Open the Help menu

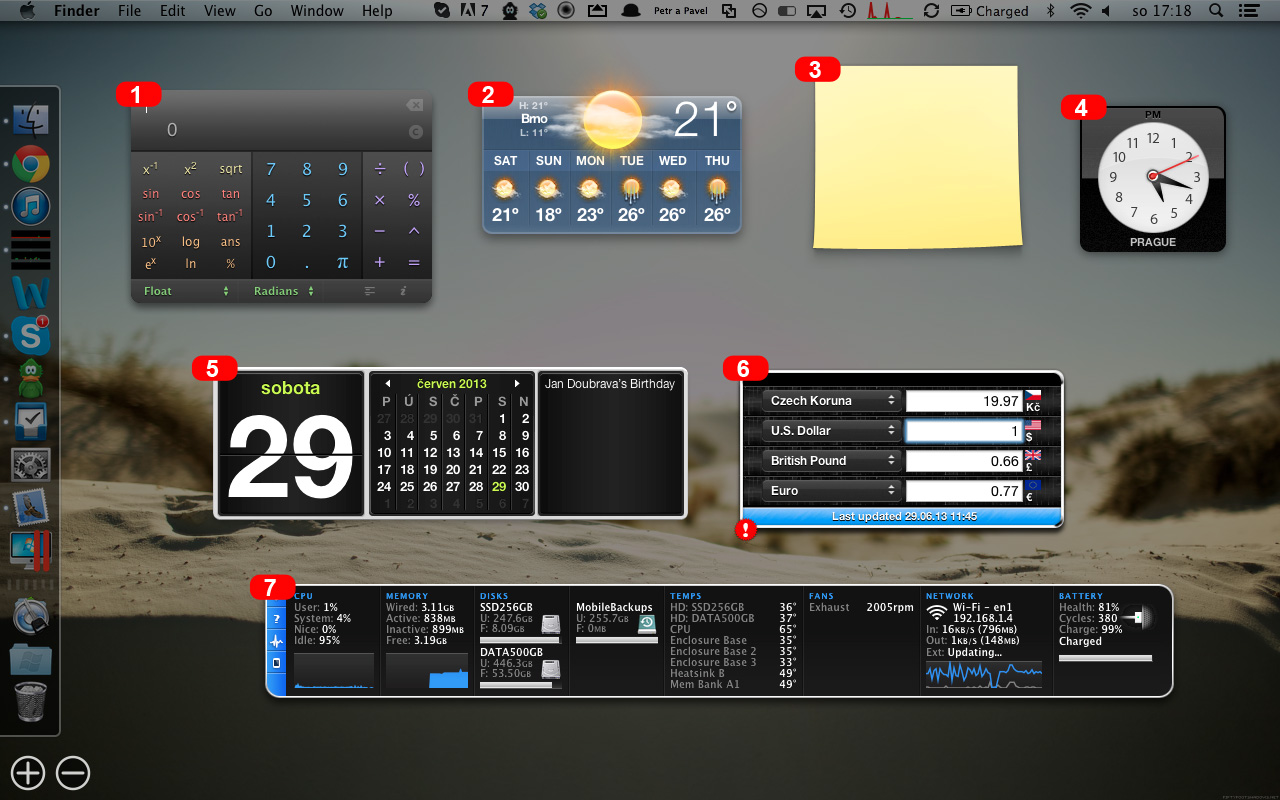point(377,11)
